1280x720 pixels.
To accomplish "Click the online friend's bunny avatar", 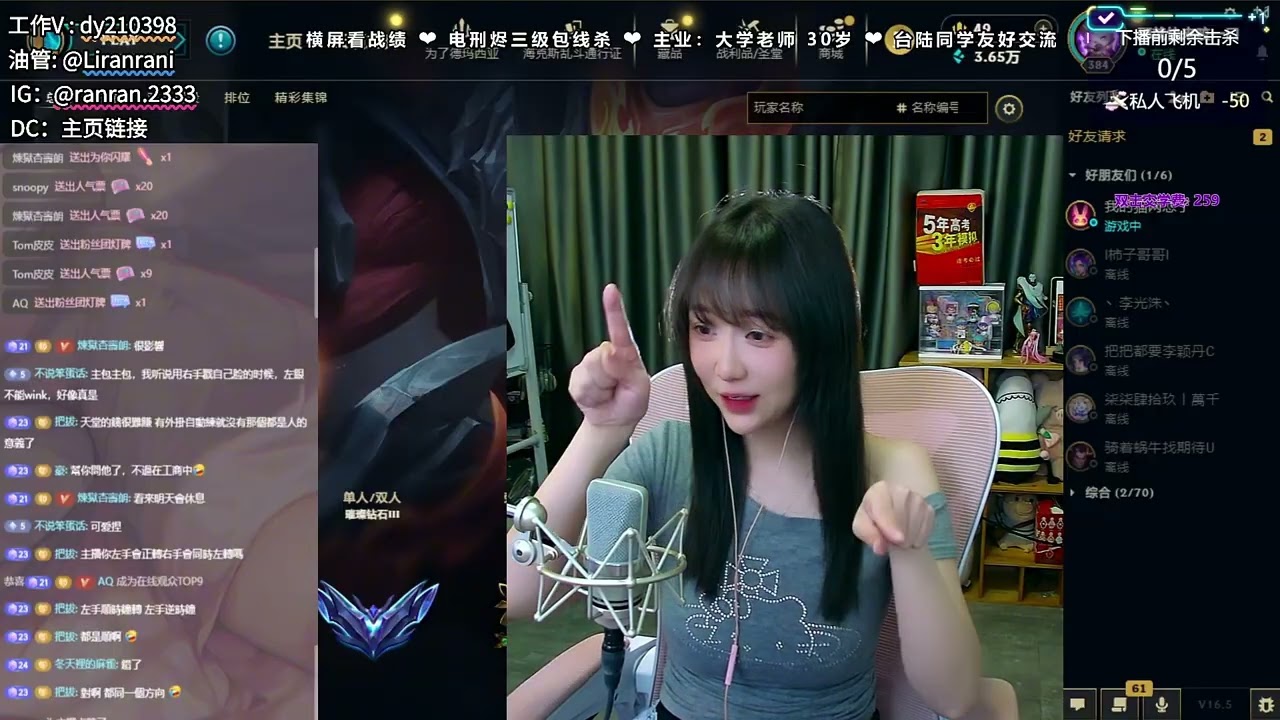I will [x=1081, y=215].
